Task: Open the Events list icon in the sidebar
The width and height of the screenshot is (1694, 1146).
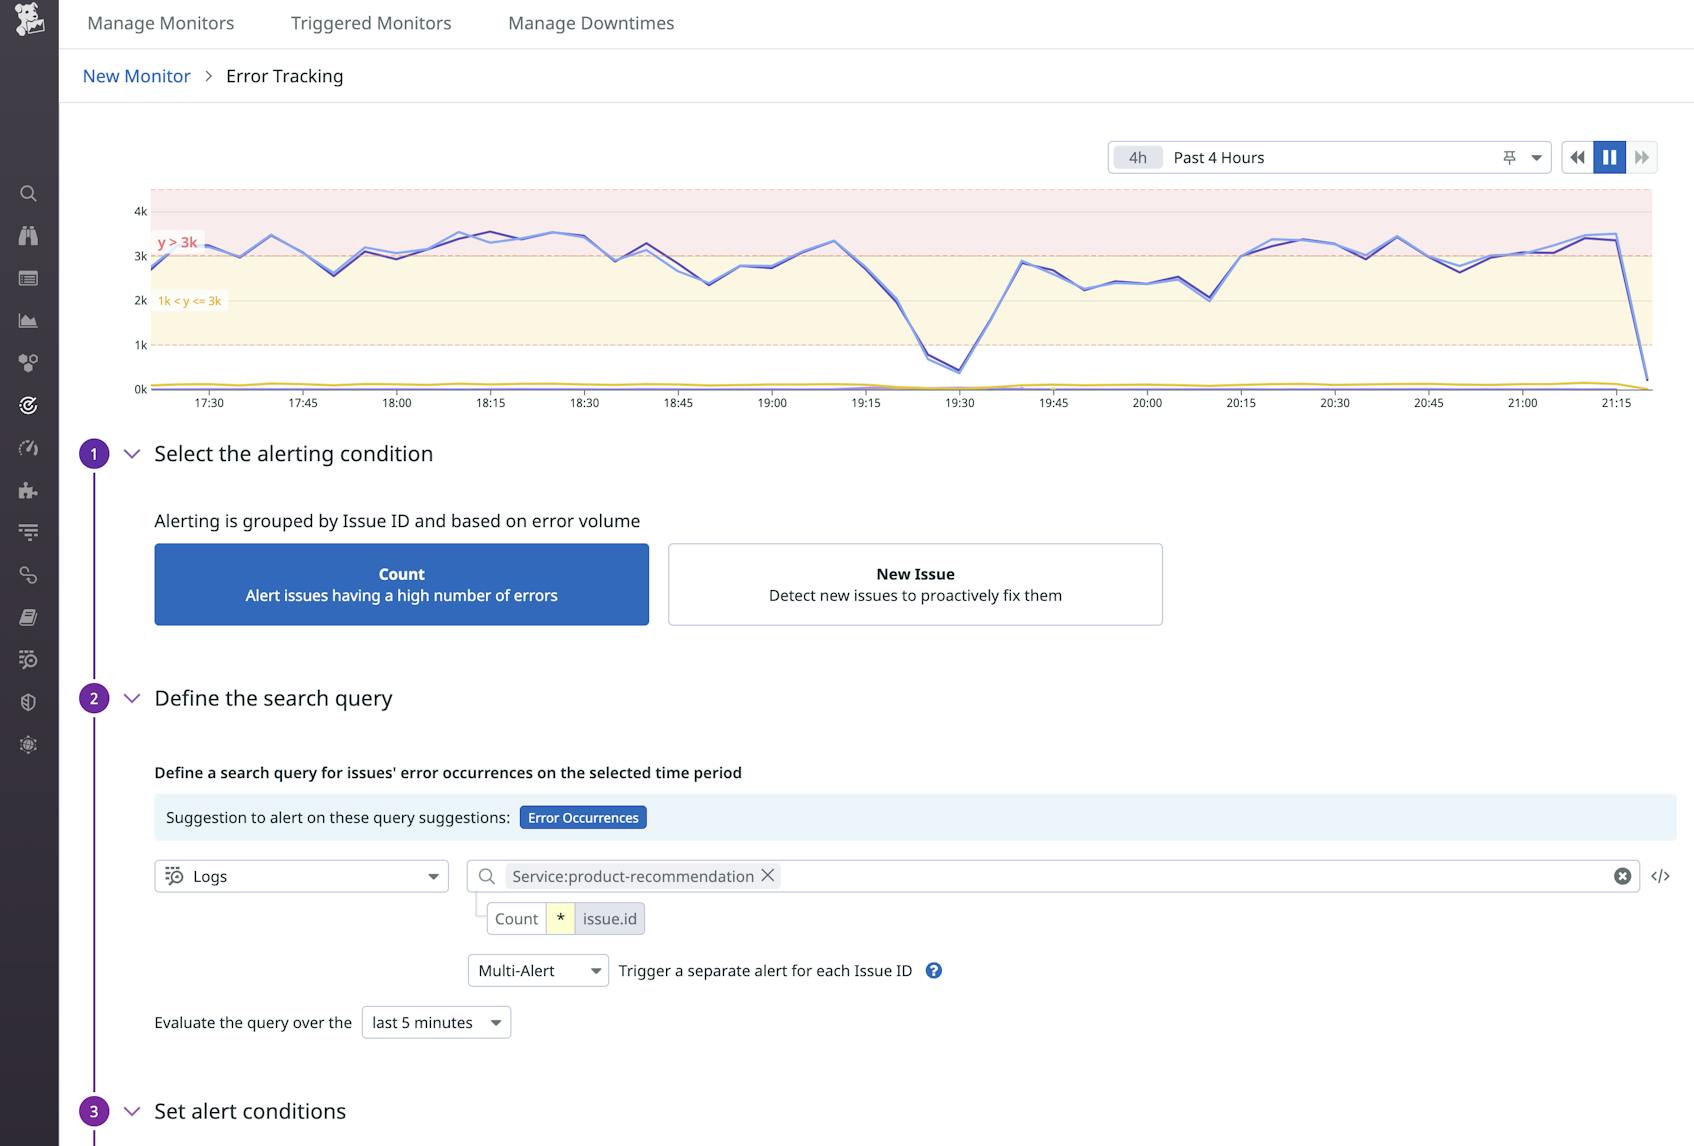Action: (28, 278)
